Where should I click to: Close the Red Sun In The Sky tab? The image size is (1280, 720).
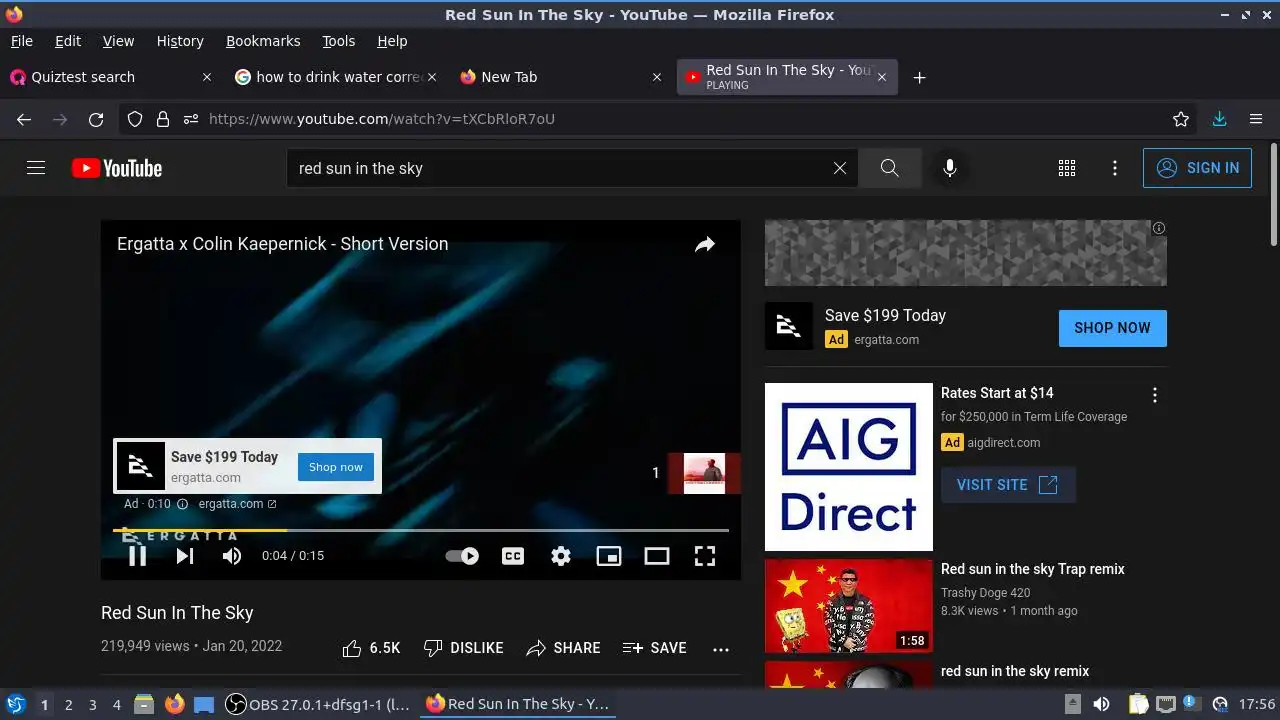[x=881, y=77]
